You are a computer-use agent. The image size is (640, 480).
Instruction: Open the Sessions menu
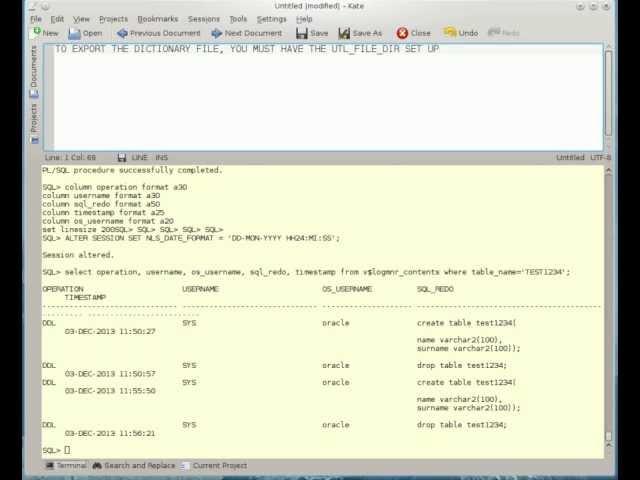(204, 19)
